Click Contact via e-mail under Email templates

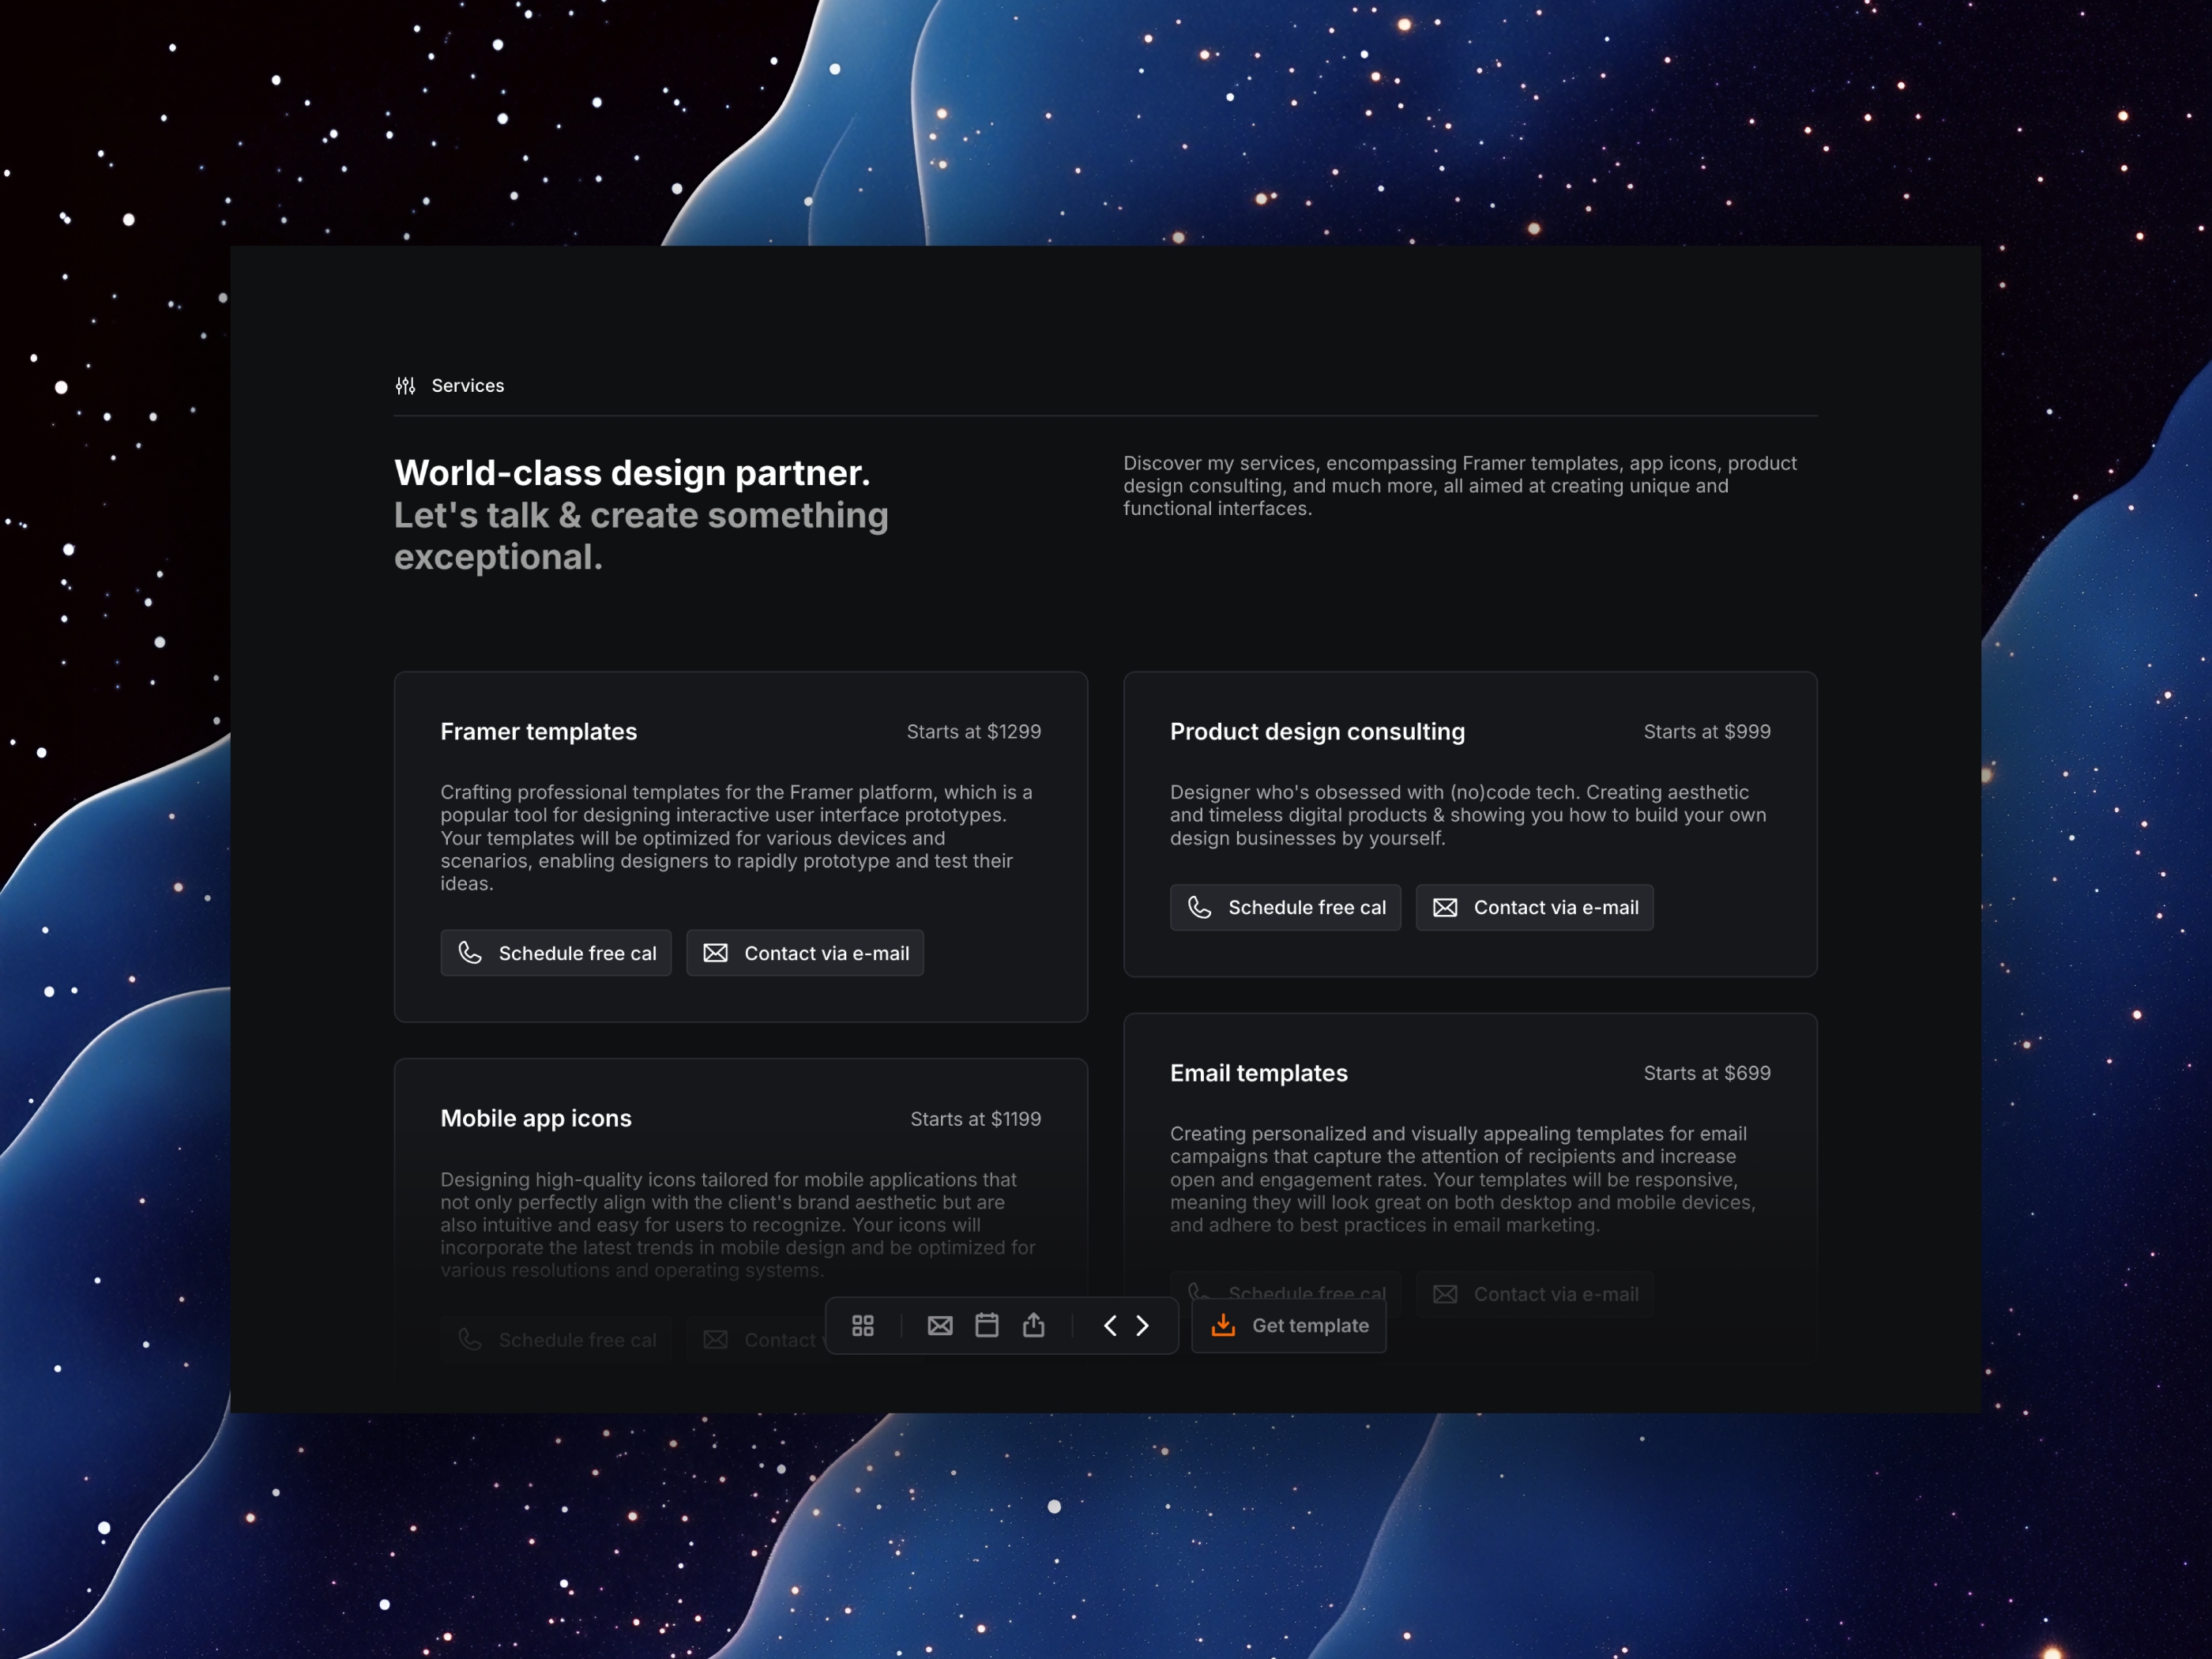(1538, 1293)
